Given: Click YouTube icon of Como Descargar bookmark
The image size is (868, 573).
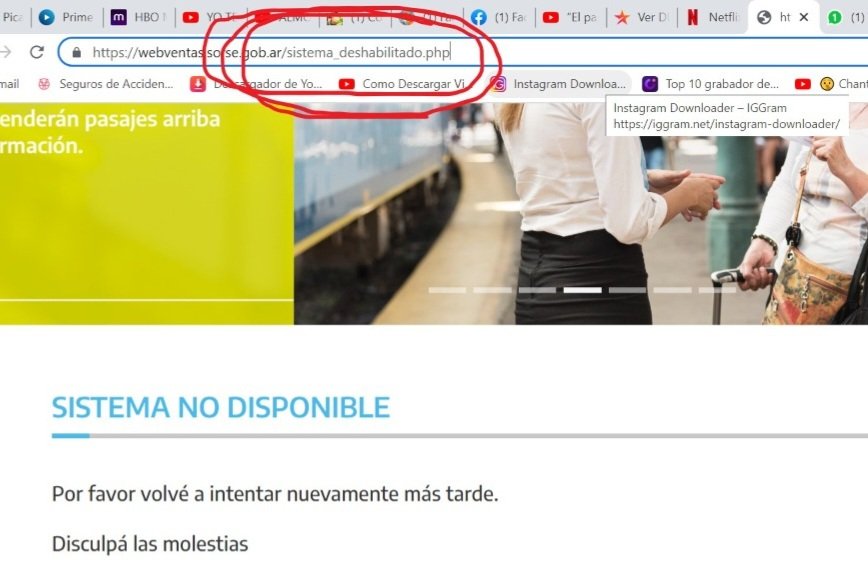Looking at the screenshot, I should pyautogui.click(x=347, y=84).
